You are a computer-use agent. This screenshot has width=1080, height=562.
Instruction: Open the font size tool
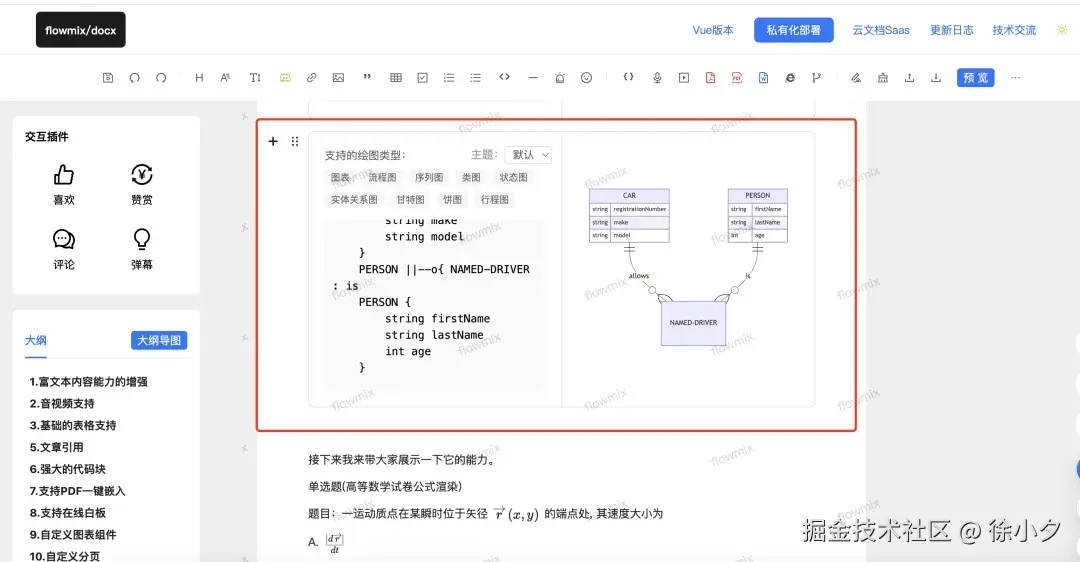coord(225,78)
